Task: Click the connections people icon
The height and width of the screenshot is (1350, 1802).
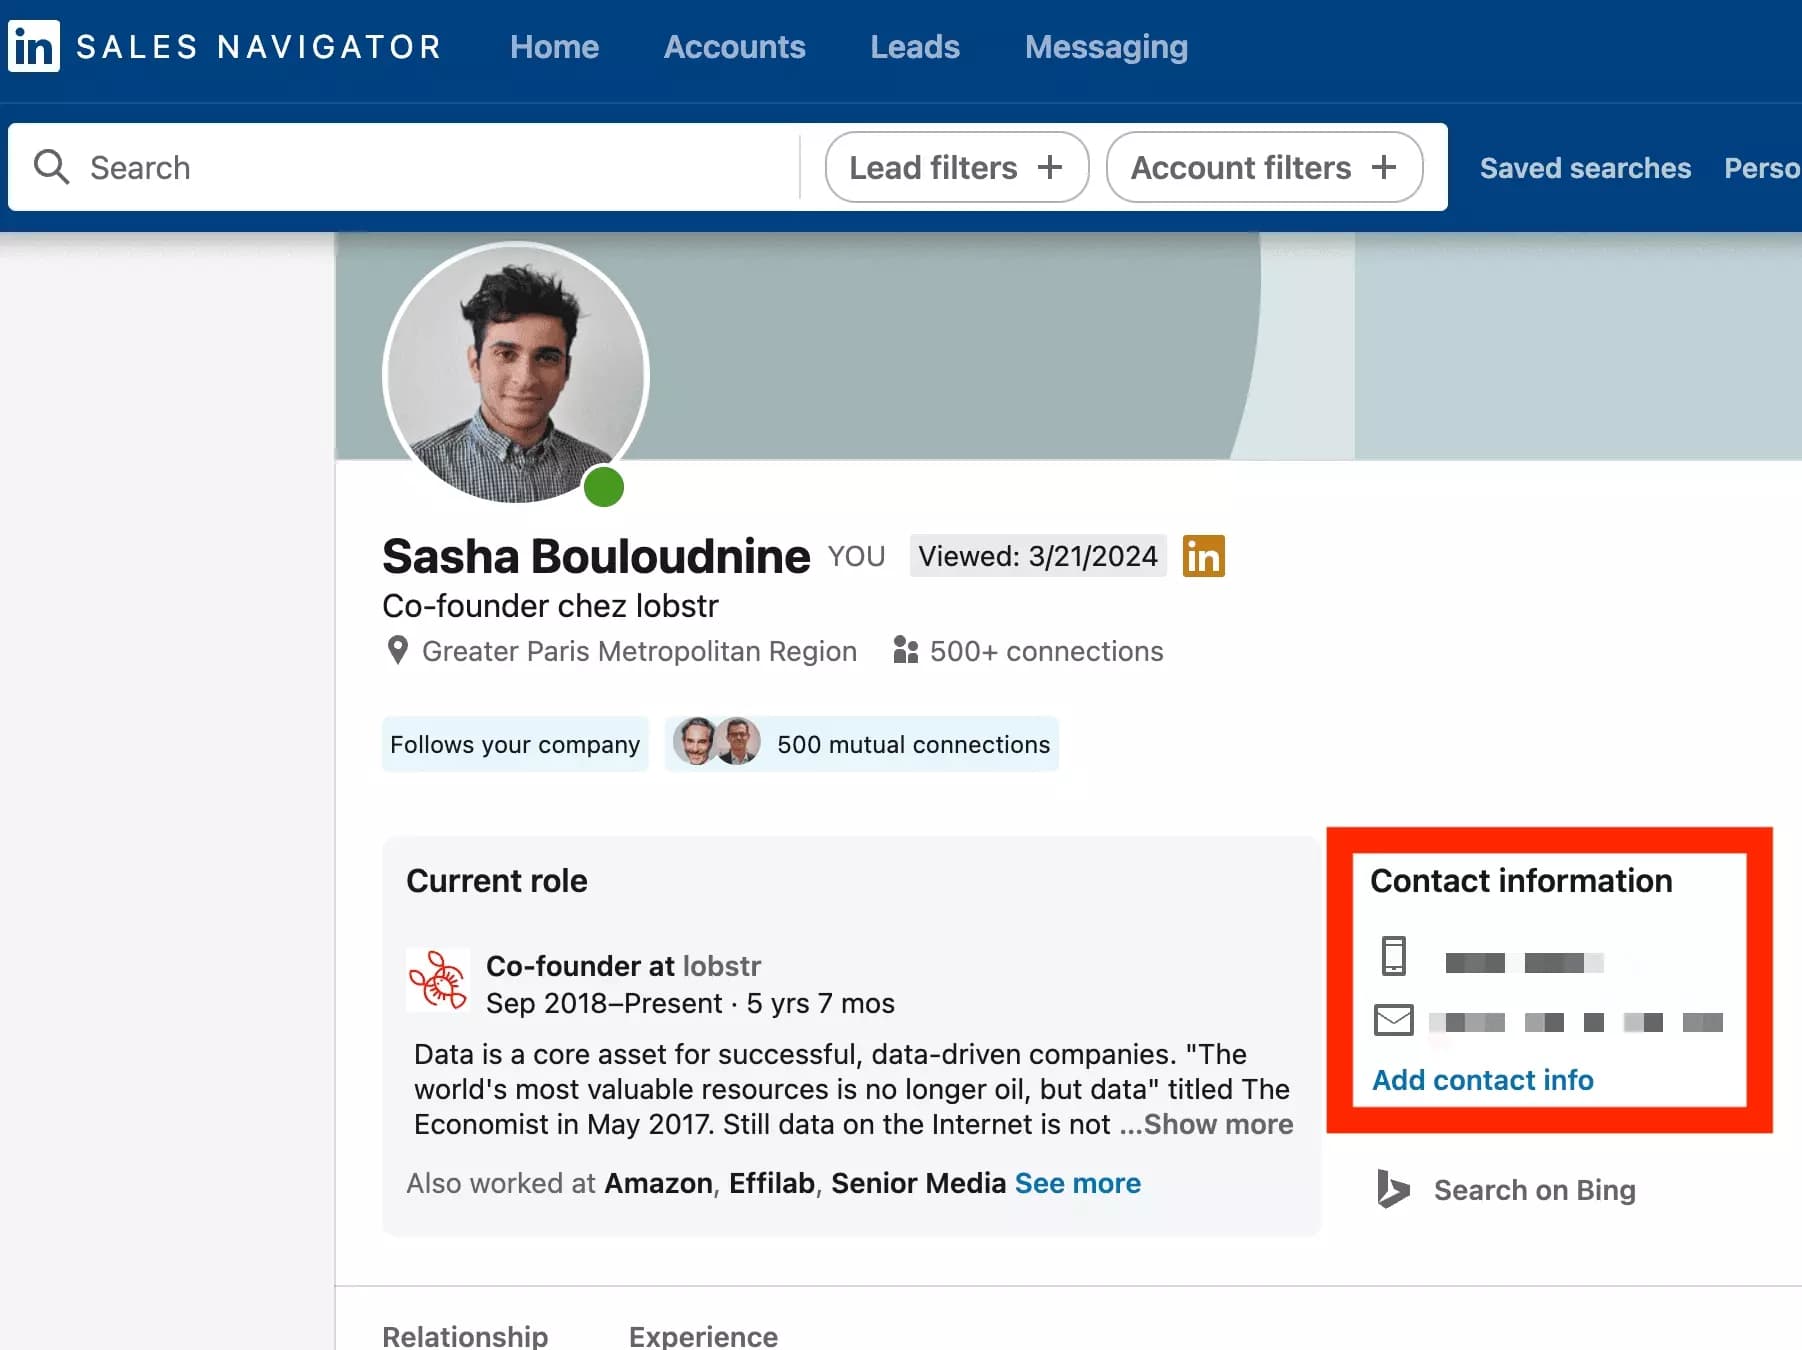Action: tap(903, 650)
